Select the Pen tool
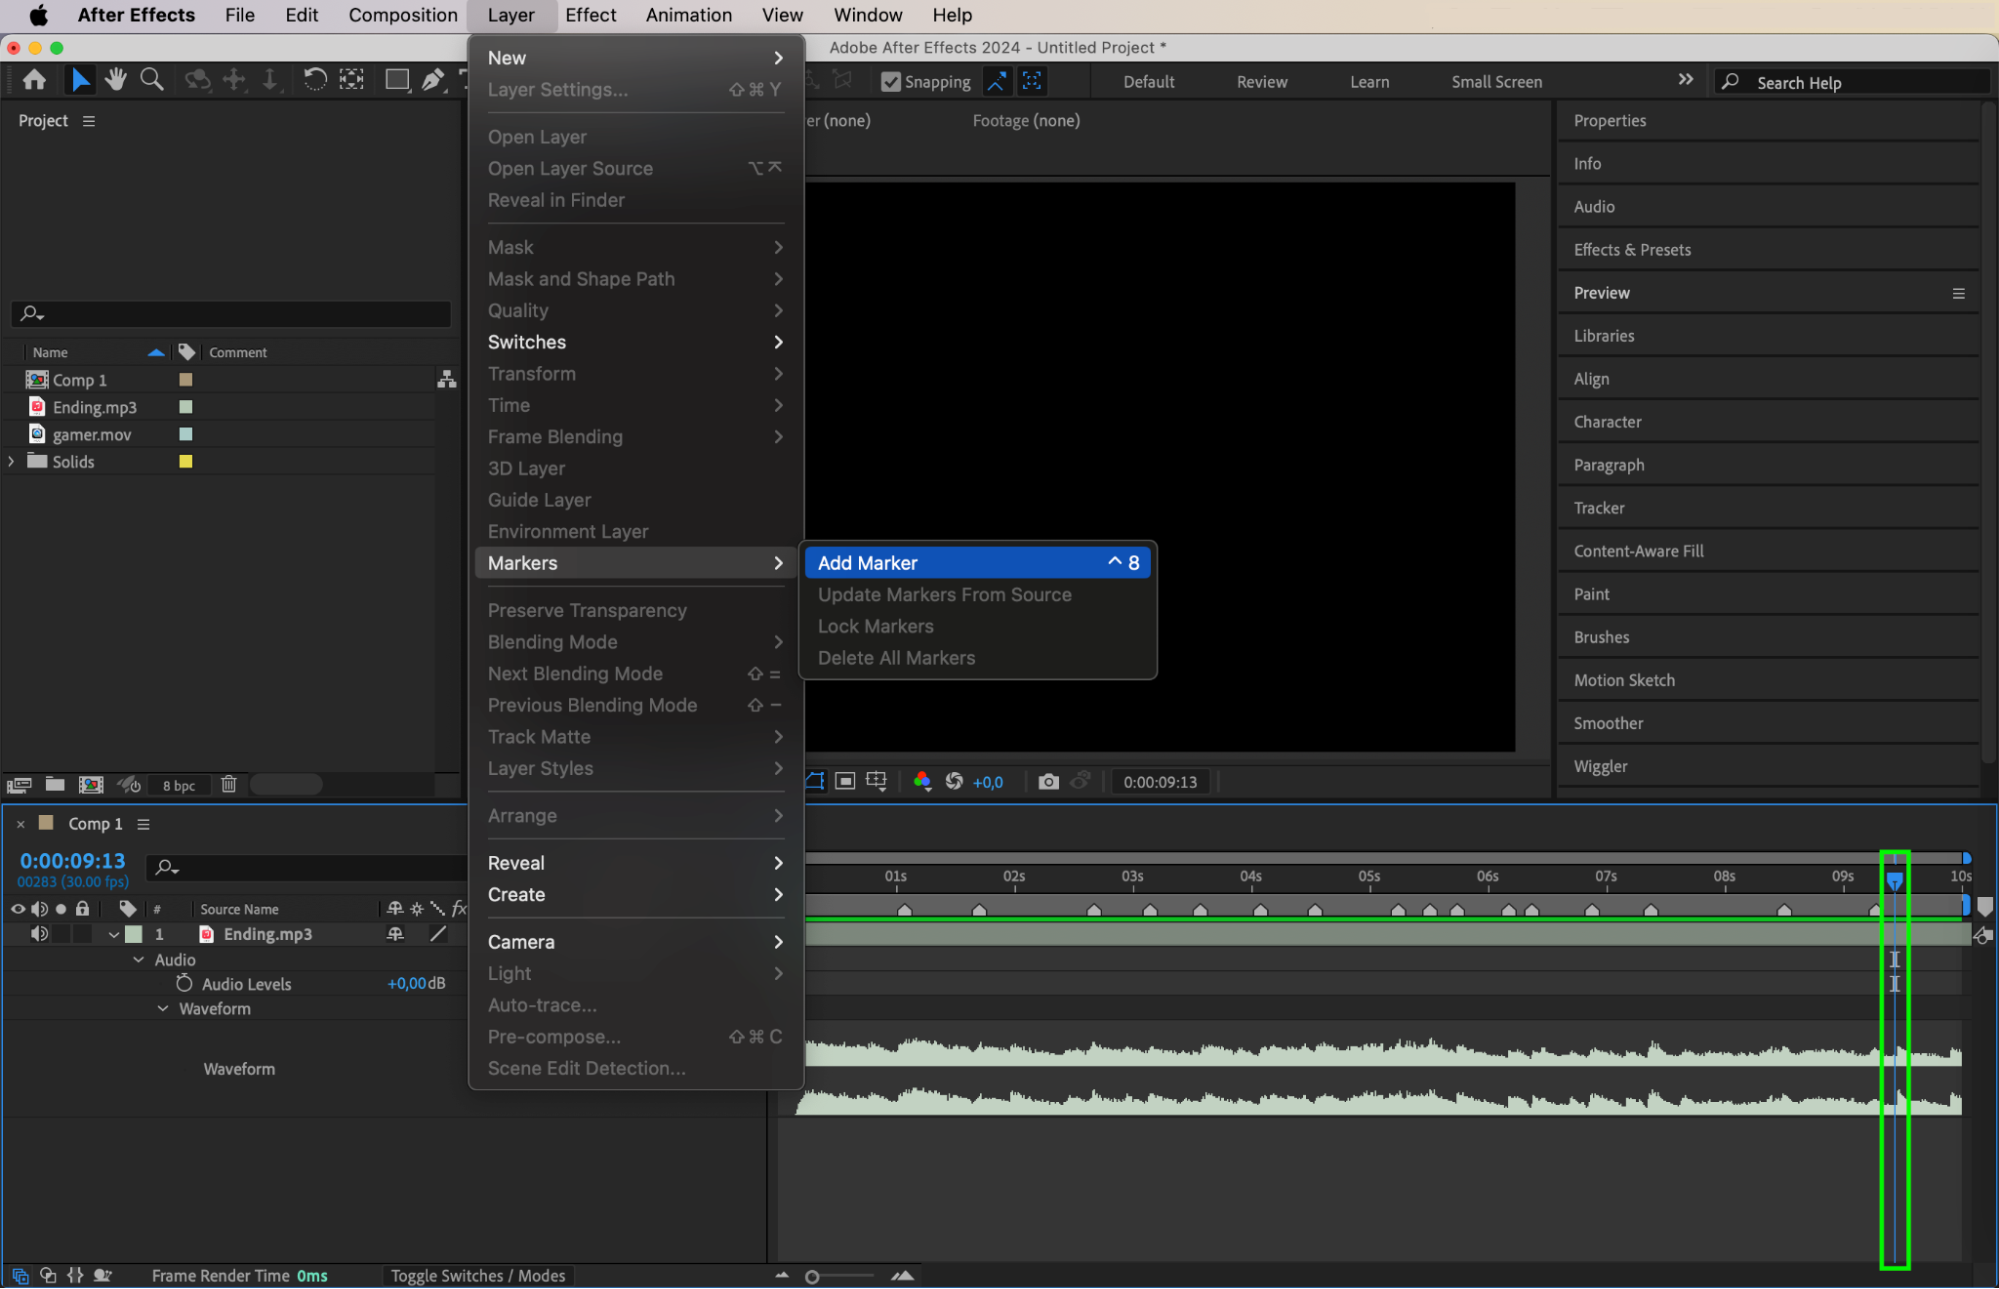The image size is (1999, 1289). click(x=433, y=80)
